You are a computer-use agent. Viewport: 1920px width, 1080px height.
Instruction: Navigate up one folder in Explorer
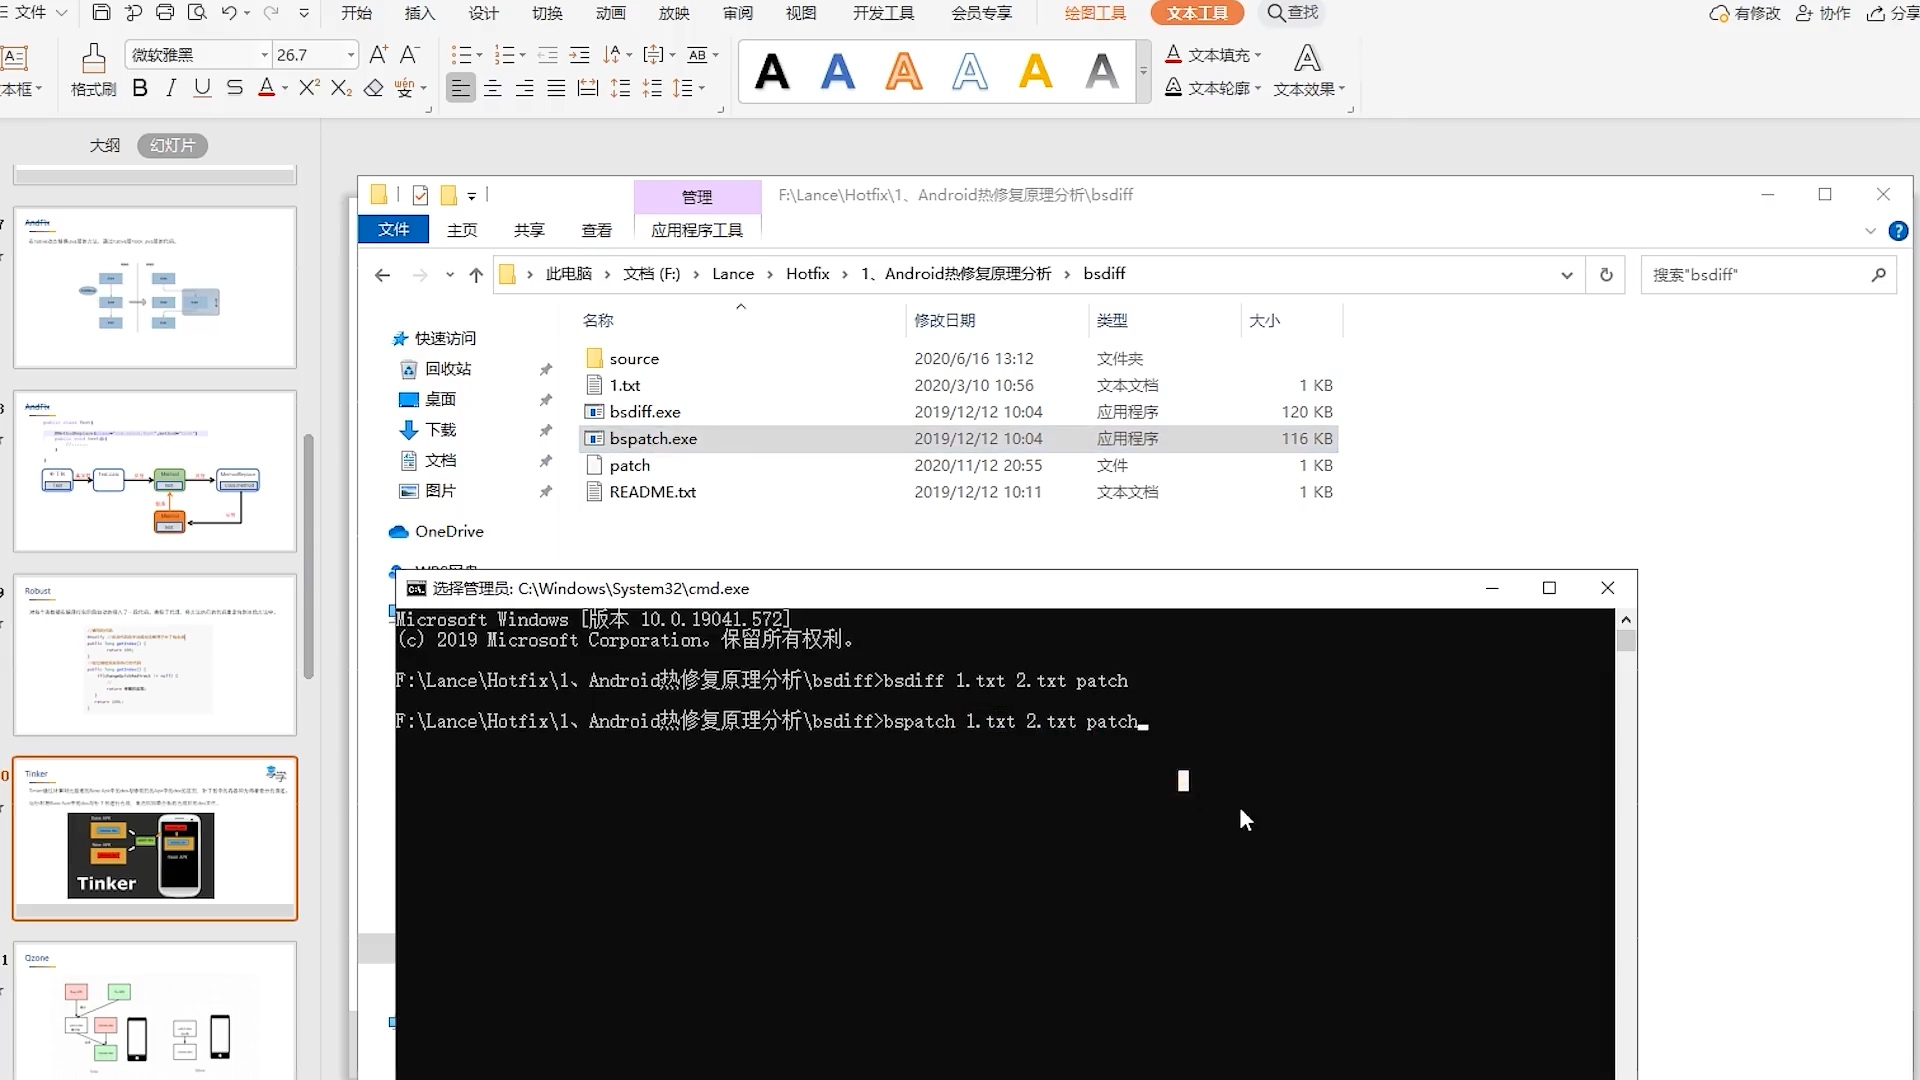coord(476,274)
